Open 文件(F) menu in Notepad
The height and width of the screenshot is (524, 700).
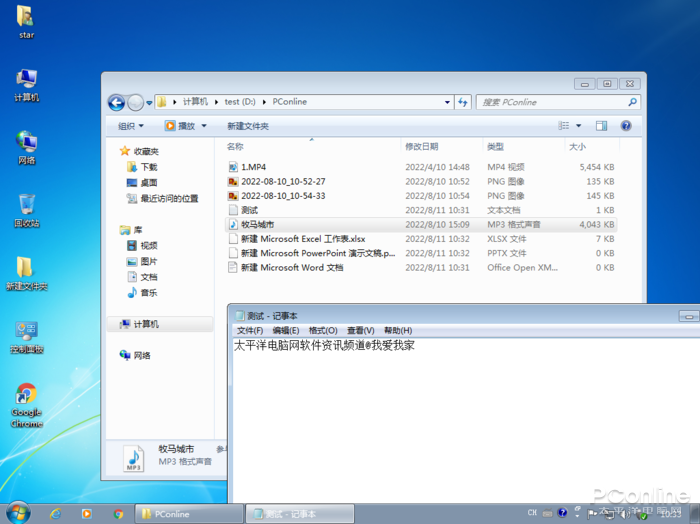(x=249, y=330)
